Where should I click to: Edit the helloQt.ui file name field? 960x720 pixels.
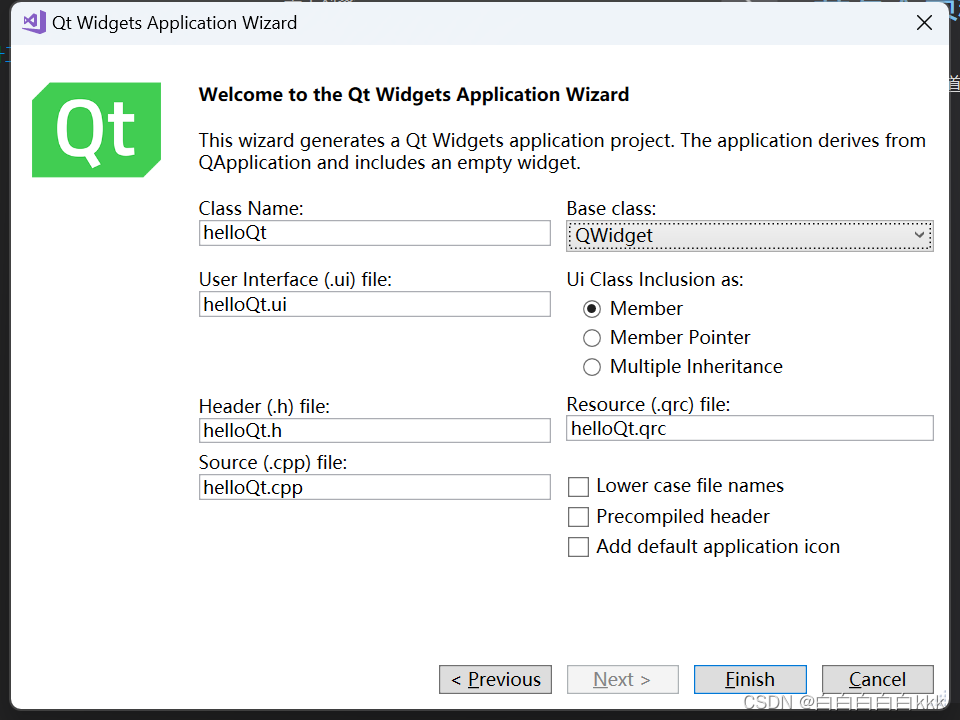click(x=375, y=304)
